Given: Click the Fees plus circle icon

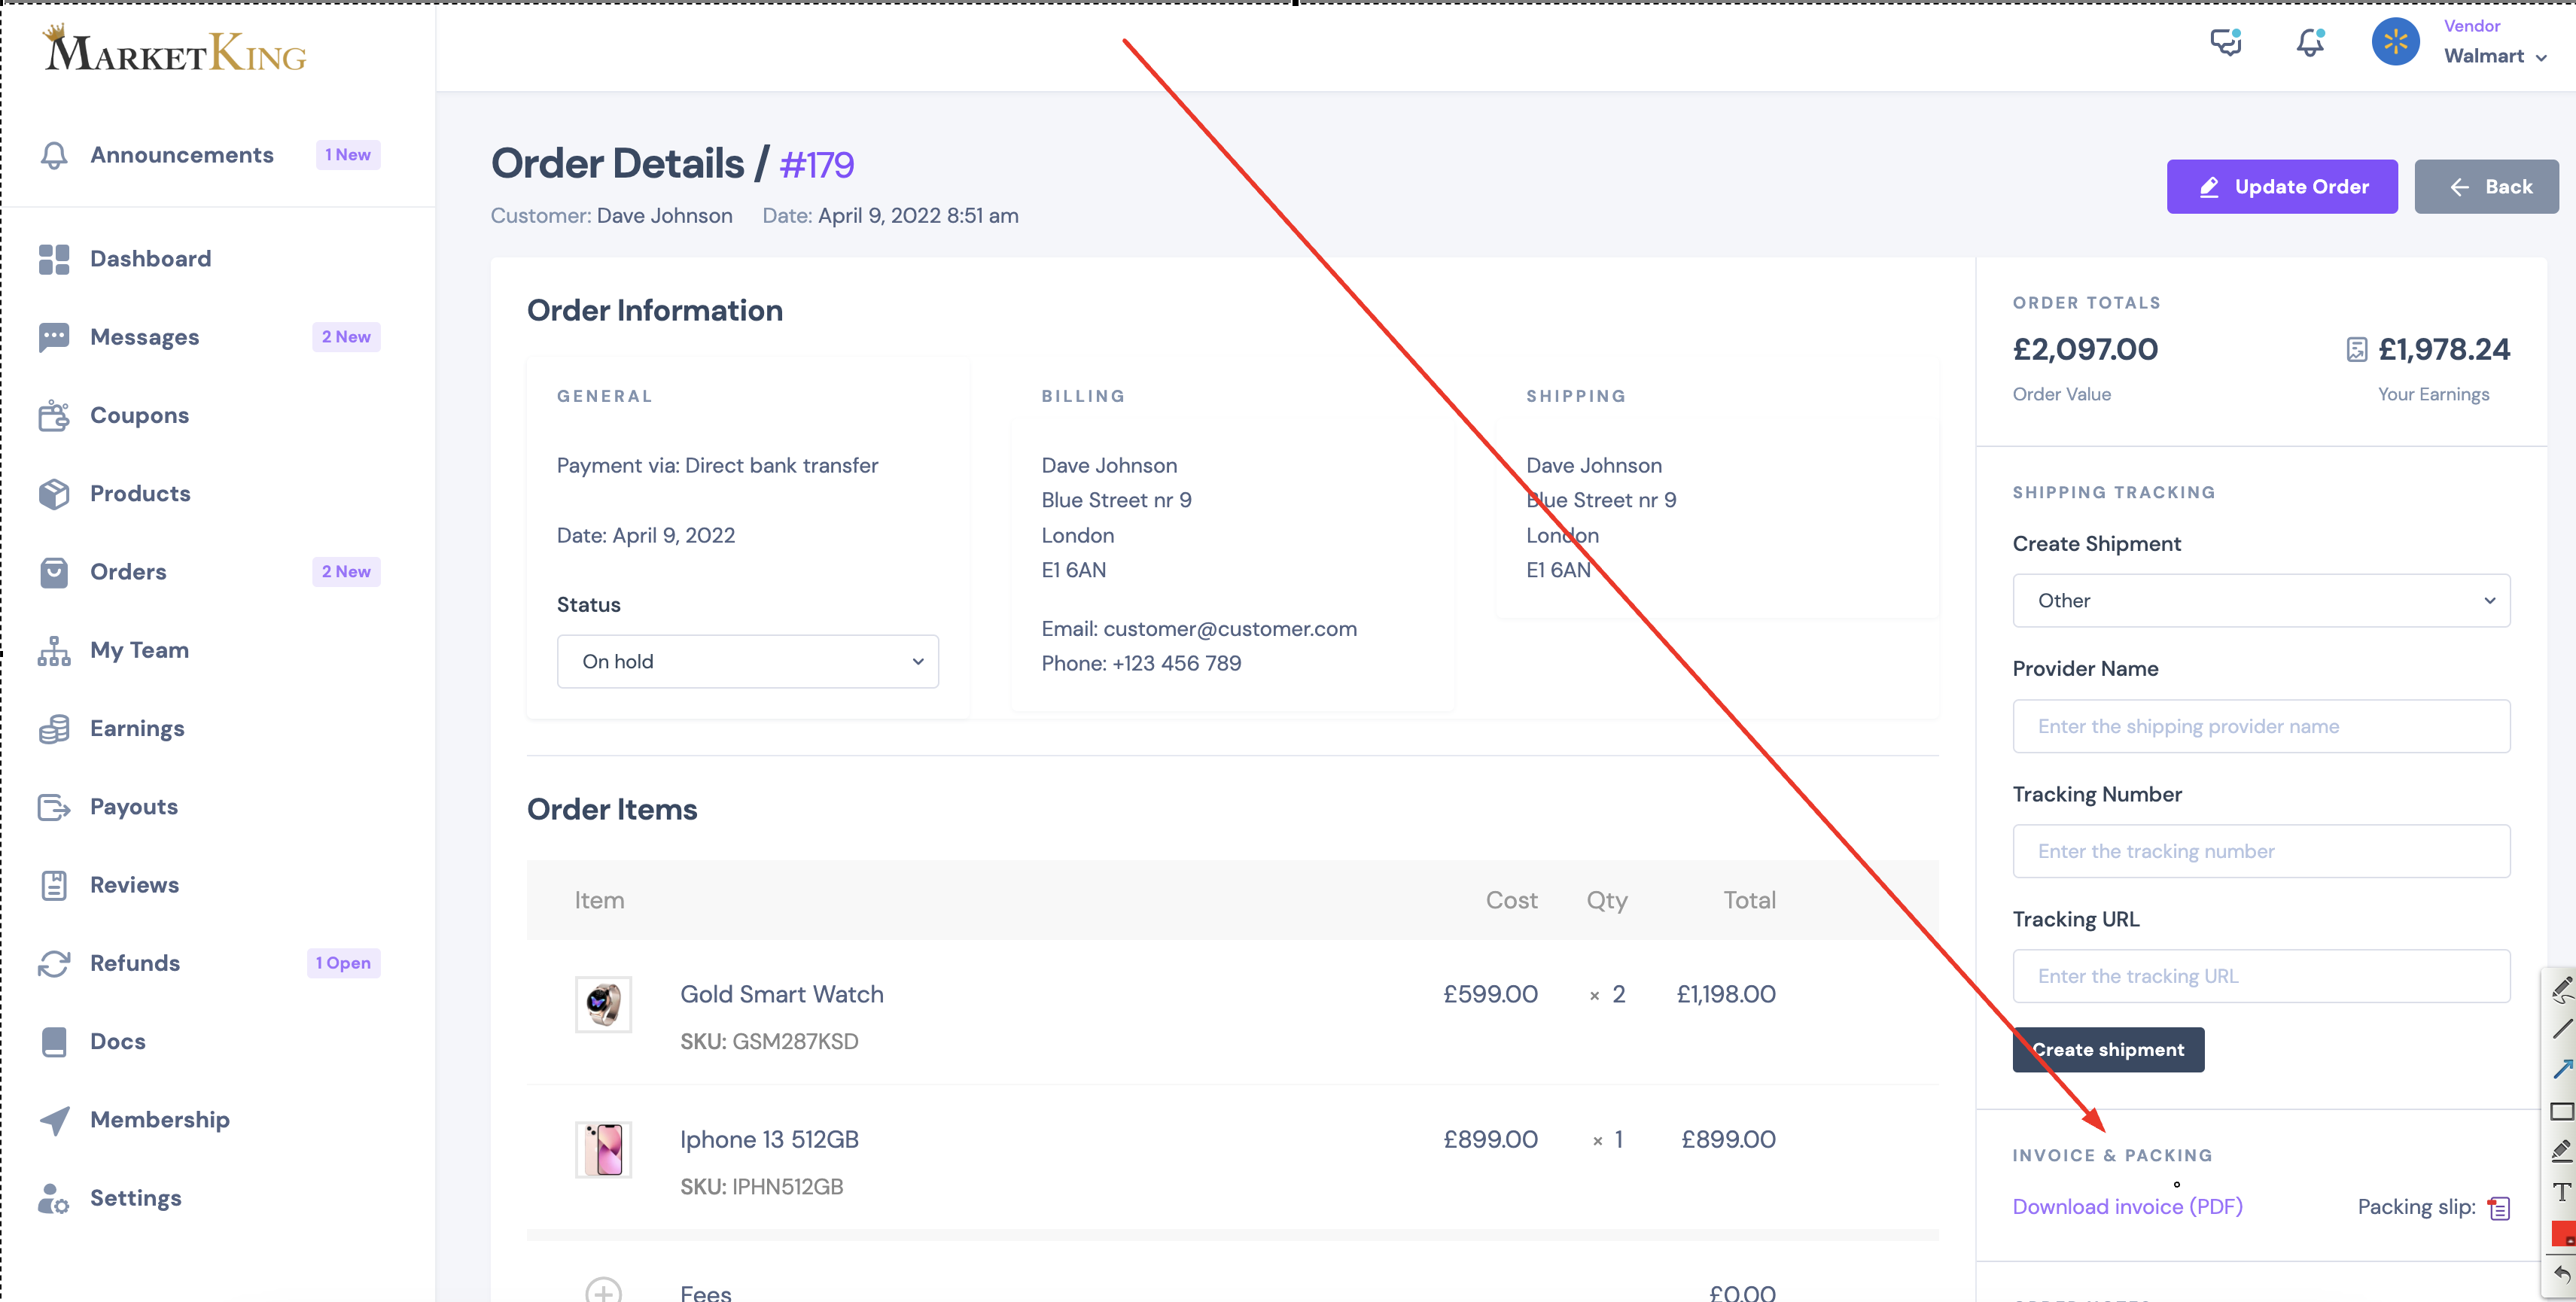Looking at the screenshot, I should click(603, 1292).
